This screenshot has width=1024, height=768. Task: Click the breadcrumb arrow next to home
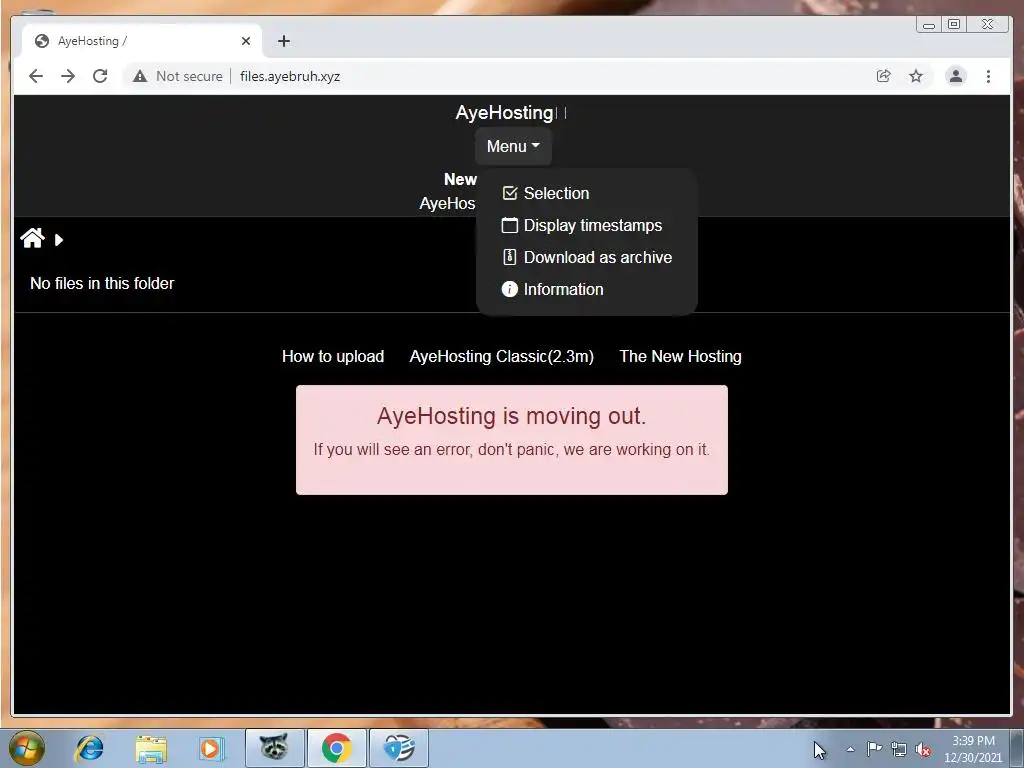(59, 240)
